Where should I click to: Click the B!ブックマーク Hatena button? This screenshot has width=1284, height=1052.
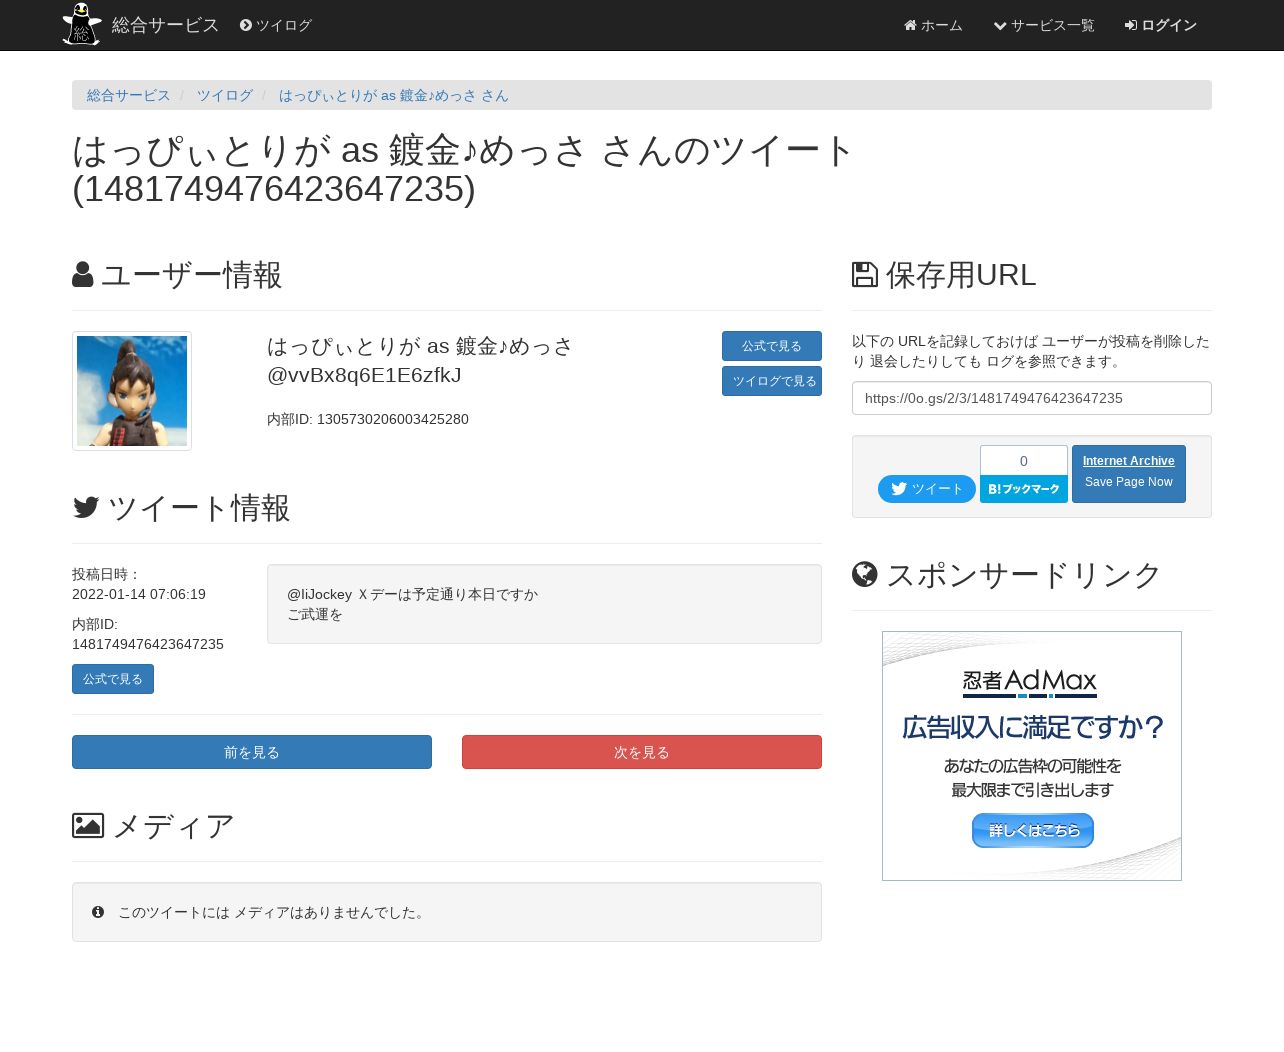click(1024, 489)
